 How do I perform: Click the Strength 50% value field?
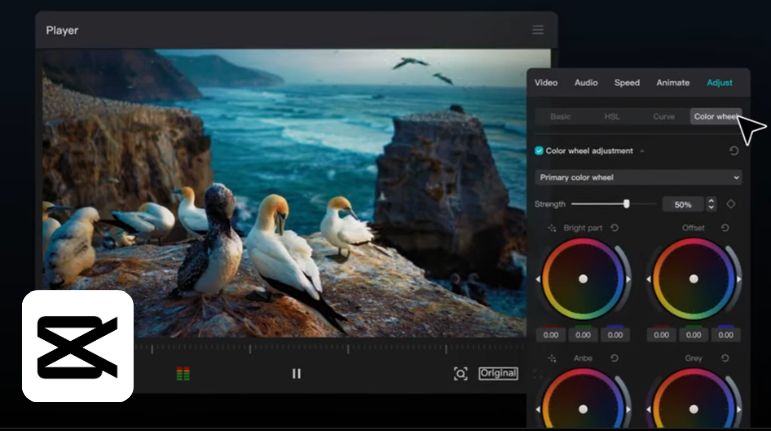(x=683, y=204)
